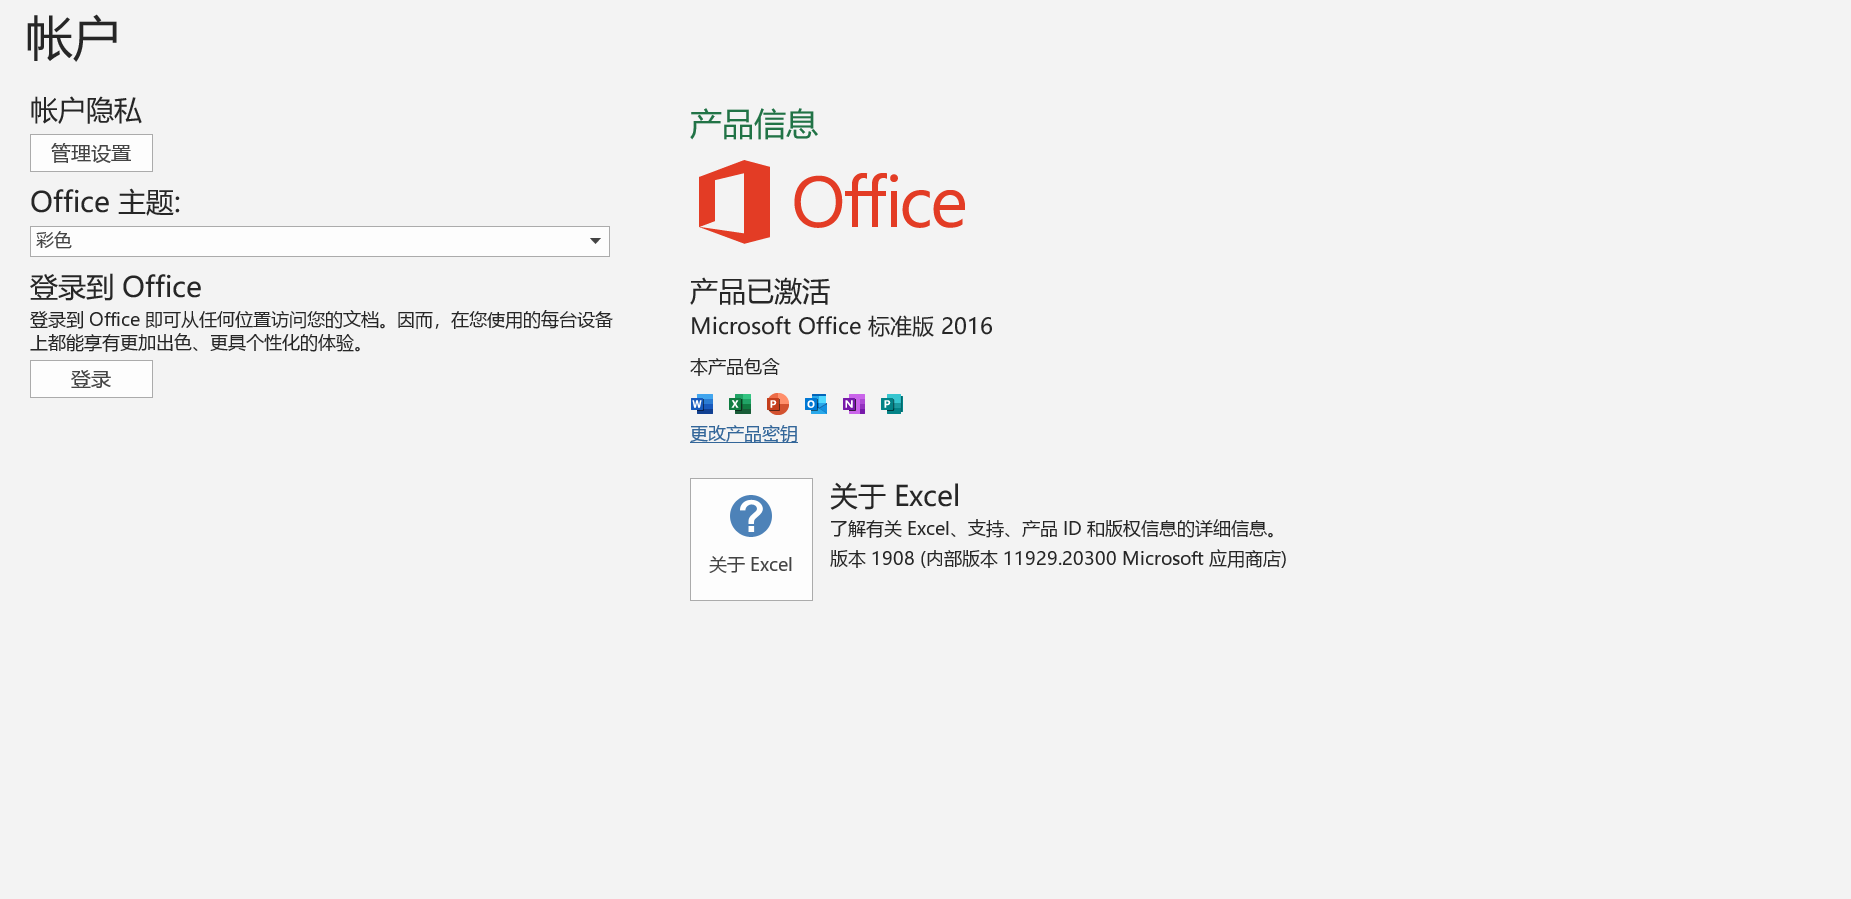This screenshot has width=1851, height=899.
Task: Click the Office 主题 label
Action: click(106, 202)
